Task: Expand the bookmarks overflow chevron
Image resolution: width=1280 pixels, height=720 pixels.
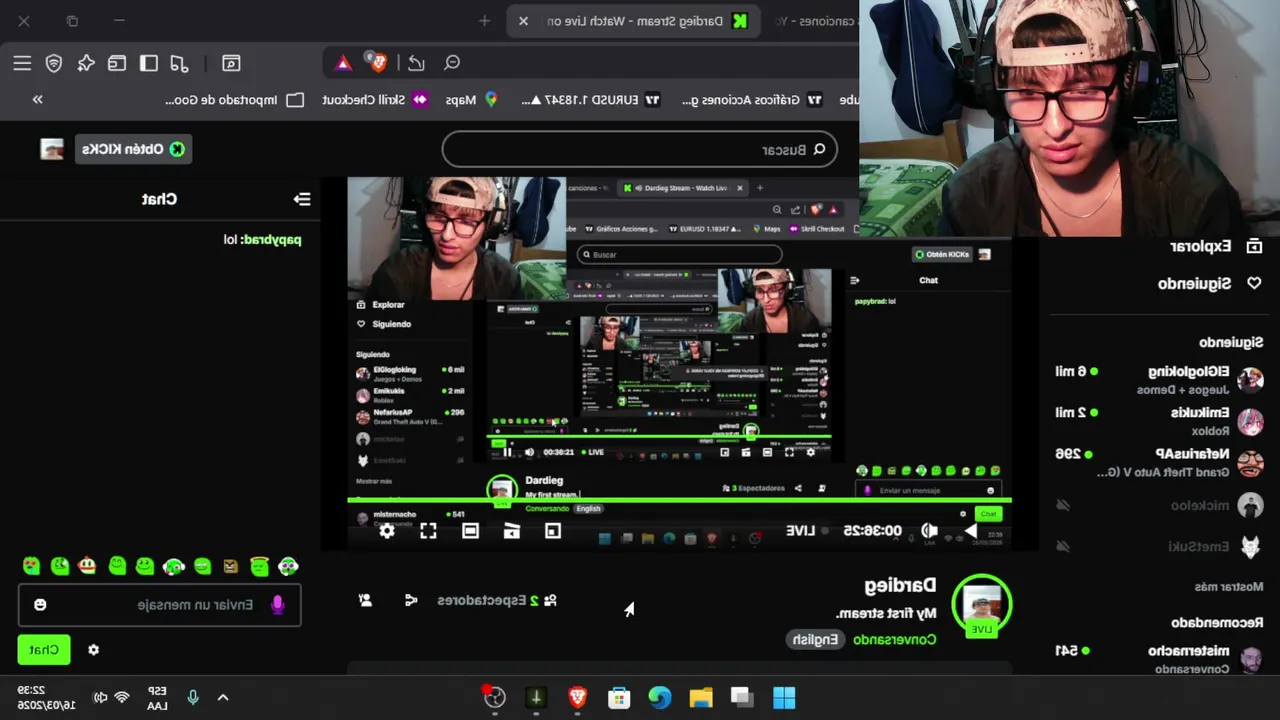Action: [38, 100]
